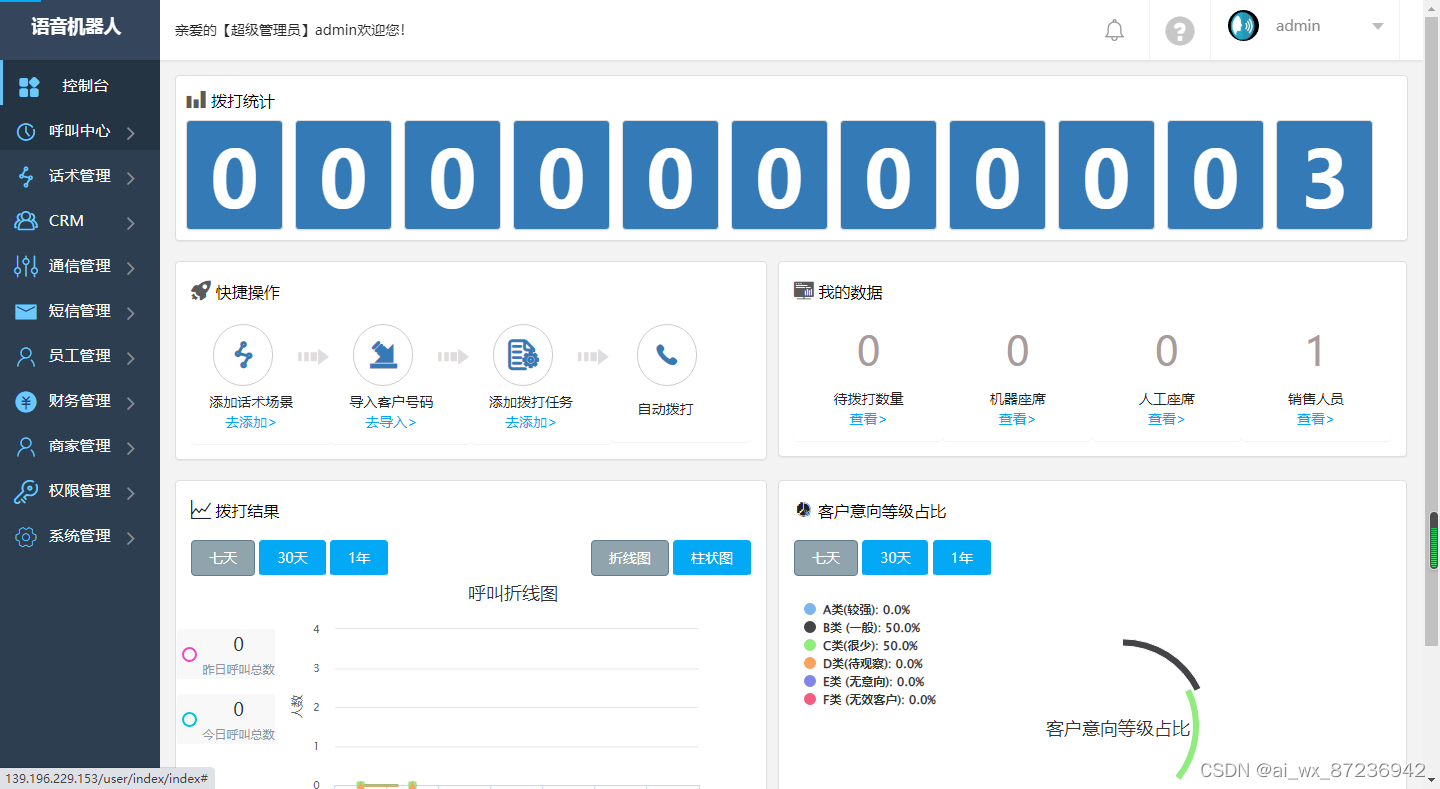Click the admin avatar image
The height and width of the screenshot is (789, 1440).
(x=1243, y=26)
